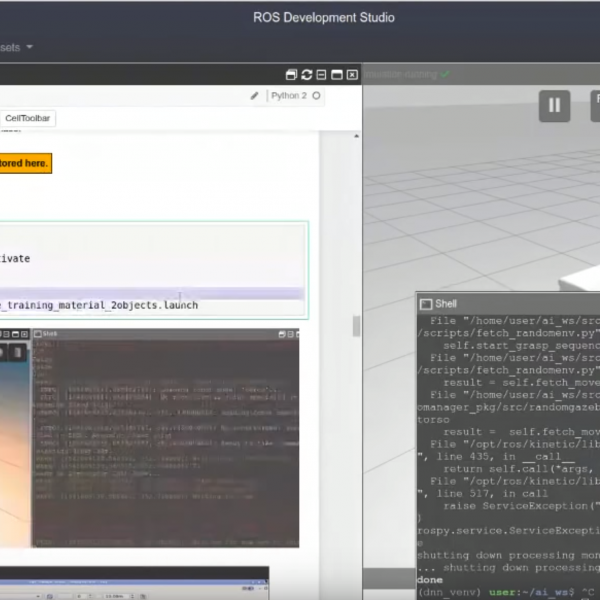Click the pencil edit icon

pyautogui.click(x=254, y=96)
